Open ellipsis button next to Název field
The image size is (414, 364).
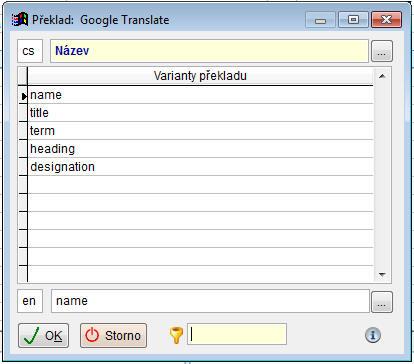(x=382, y=51)
